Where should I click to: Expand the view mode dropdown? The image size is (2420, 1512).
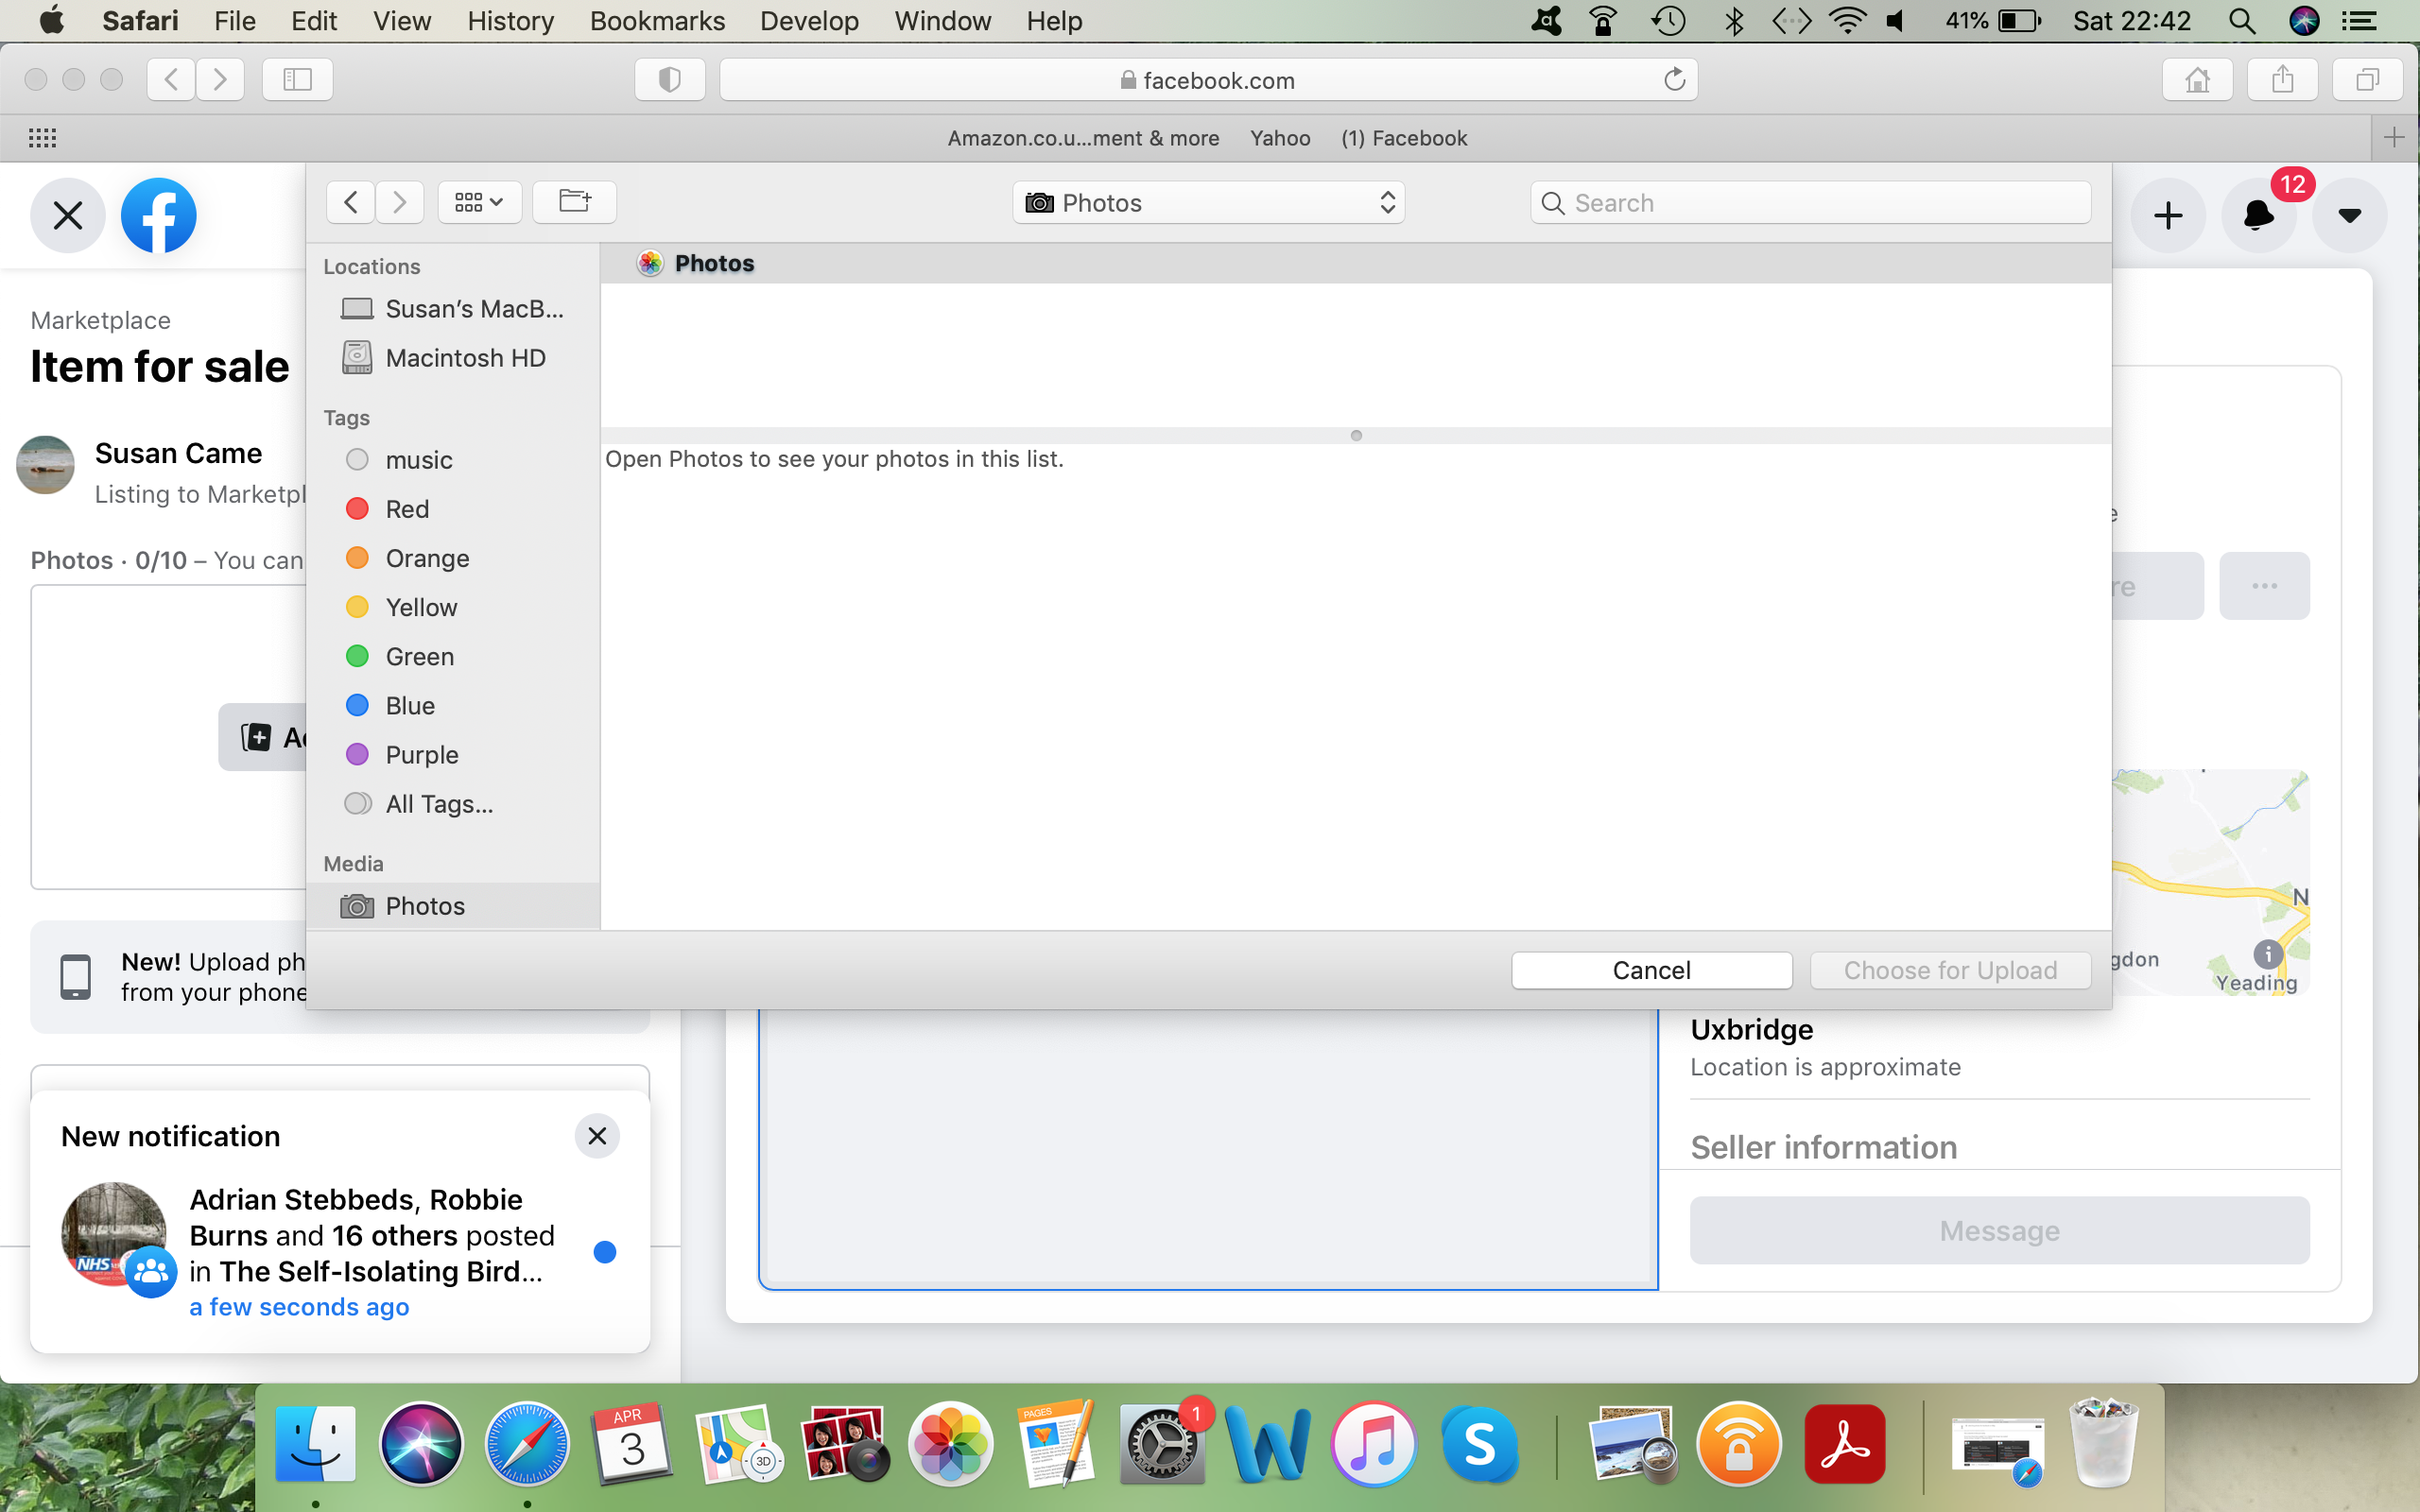pos(479,202)
